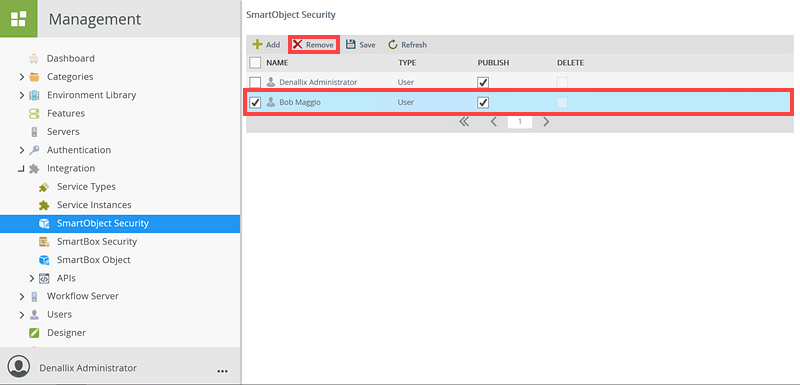Click the Add plus icon
800x385 pixels.
pyautogui.click(x=258, y=45)
